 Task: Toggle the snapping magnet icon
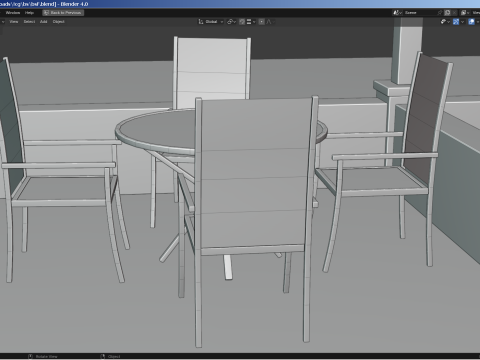(242, 22)
